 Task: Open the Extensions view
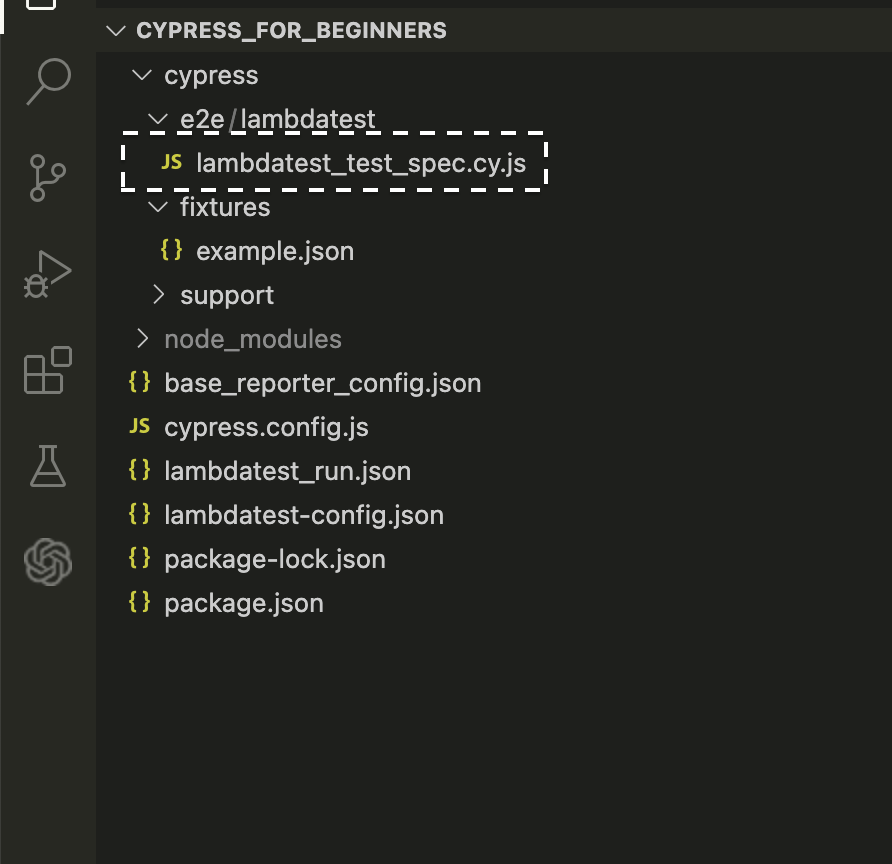point(48,370)
